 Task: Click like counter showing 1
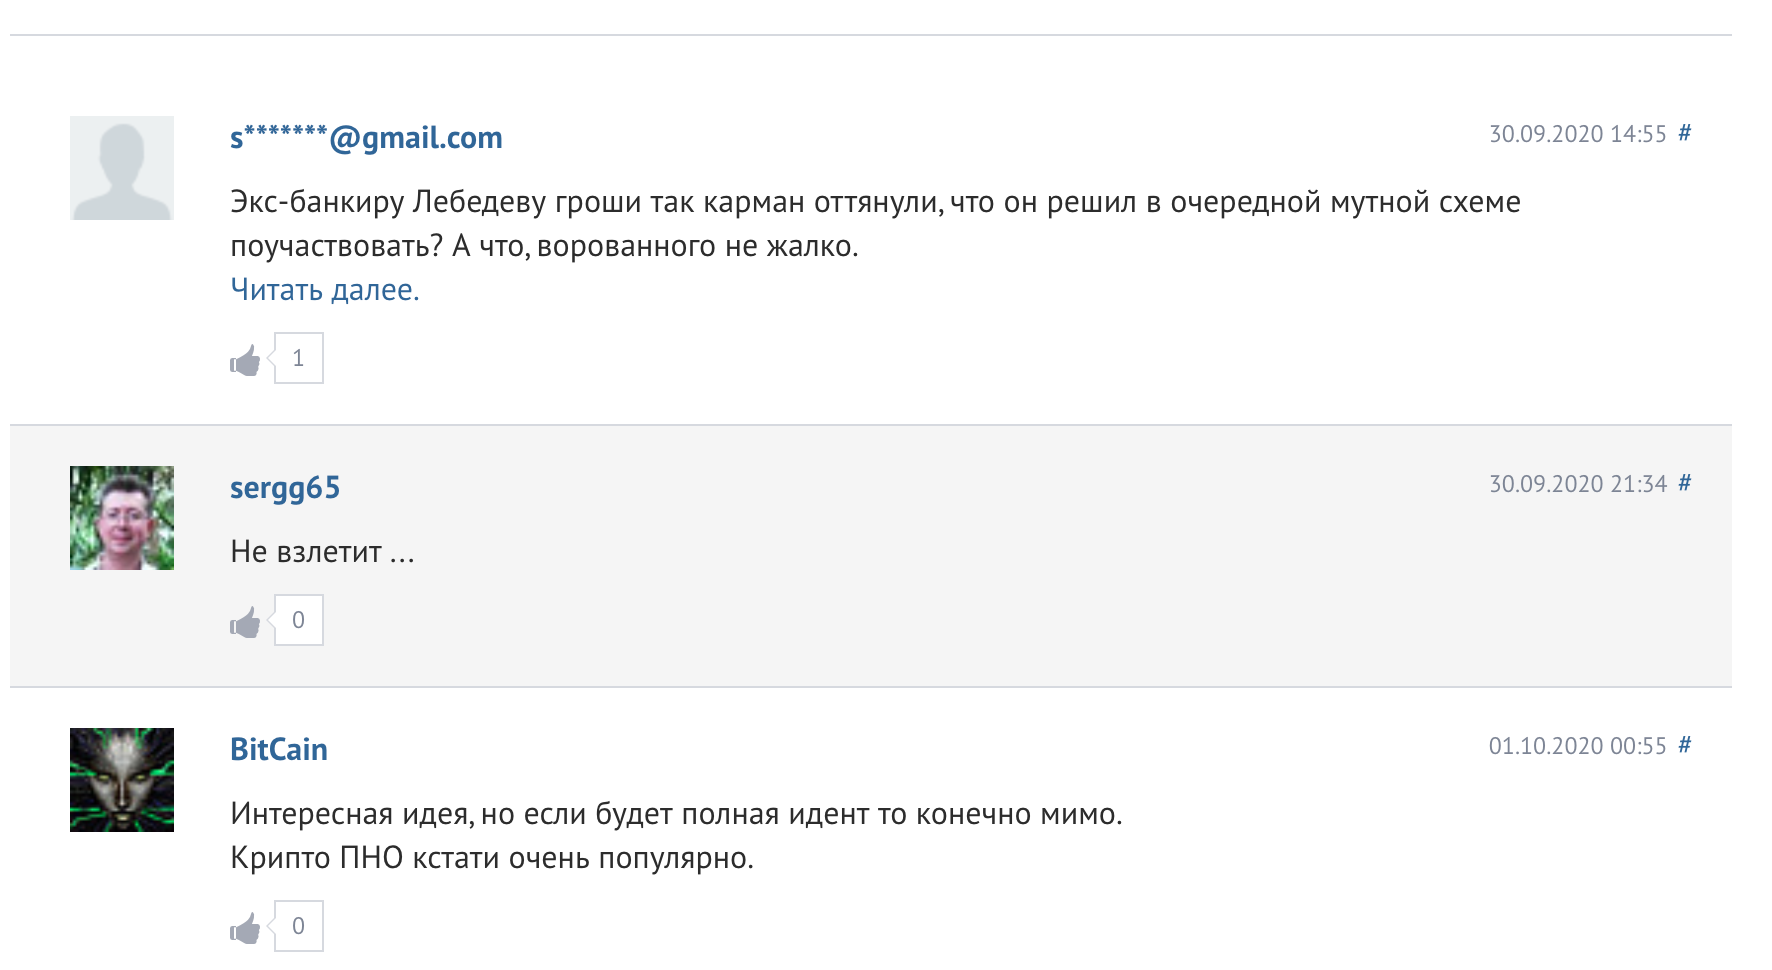(298, 358)
